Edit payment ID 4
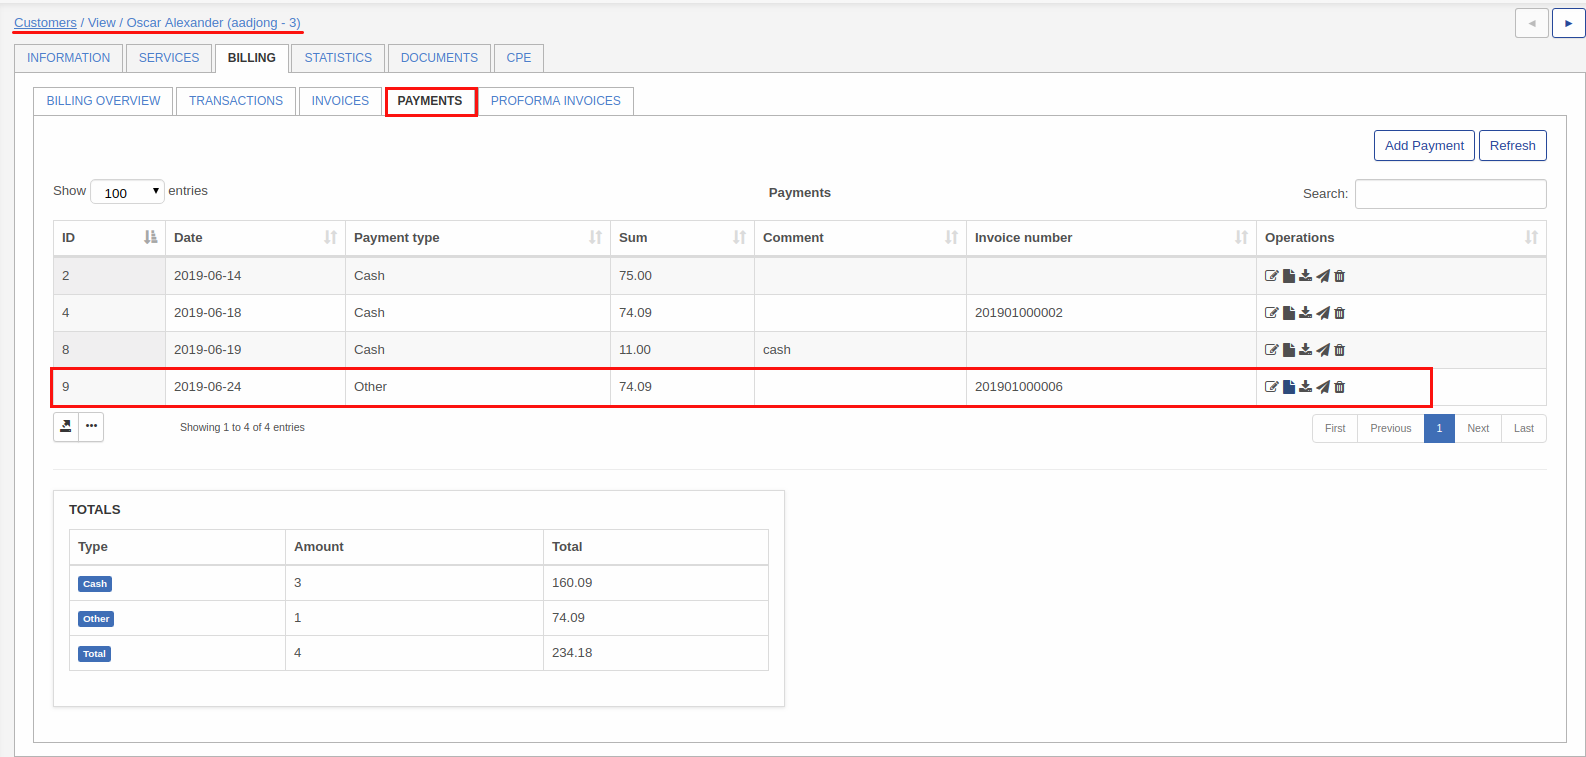 pyautogui.click(x=1272, y=313)
